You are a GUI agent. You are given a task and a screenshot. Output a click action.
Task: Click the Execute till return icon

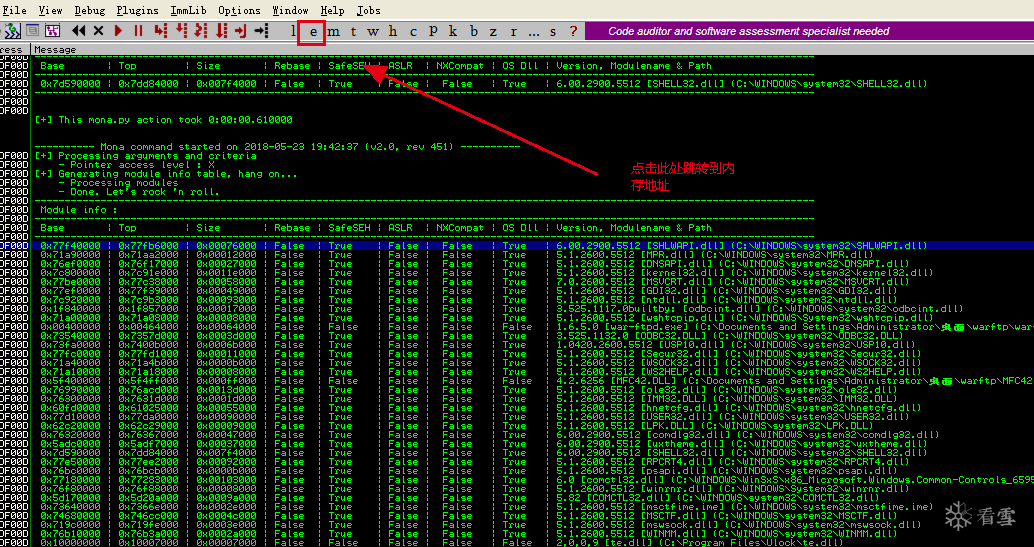pos(241,30)
